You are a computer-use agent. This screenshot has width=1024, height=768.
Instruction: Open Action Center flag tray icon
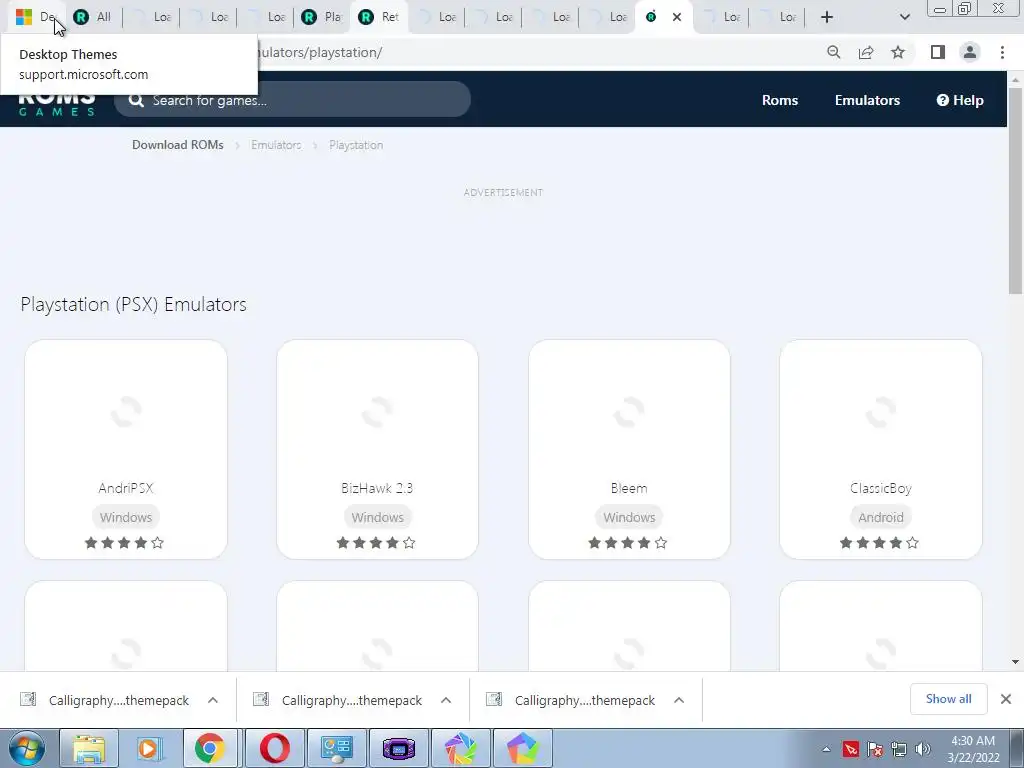click(x=874, y=749)
